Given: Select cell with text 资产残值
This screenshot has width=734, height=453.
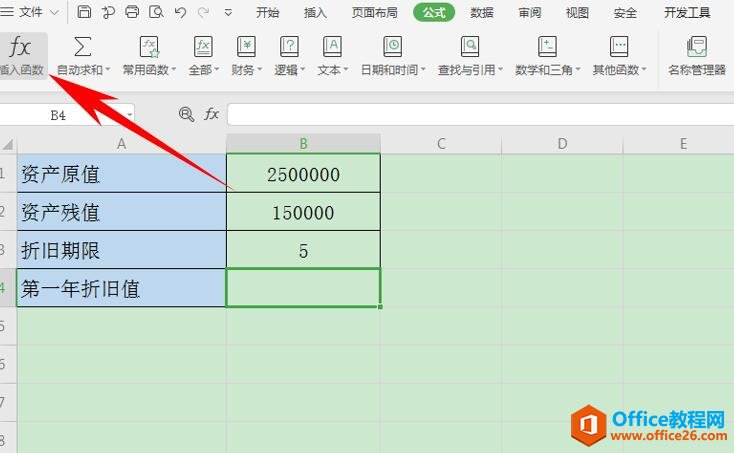Looking at the screenshot, I should (x=121, y=212).
